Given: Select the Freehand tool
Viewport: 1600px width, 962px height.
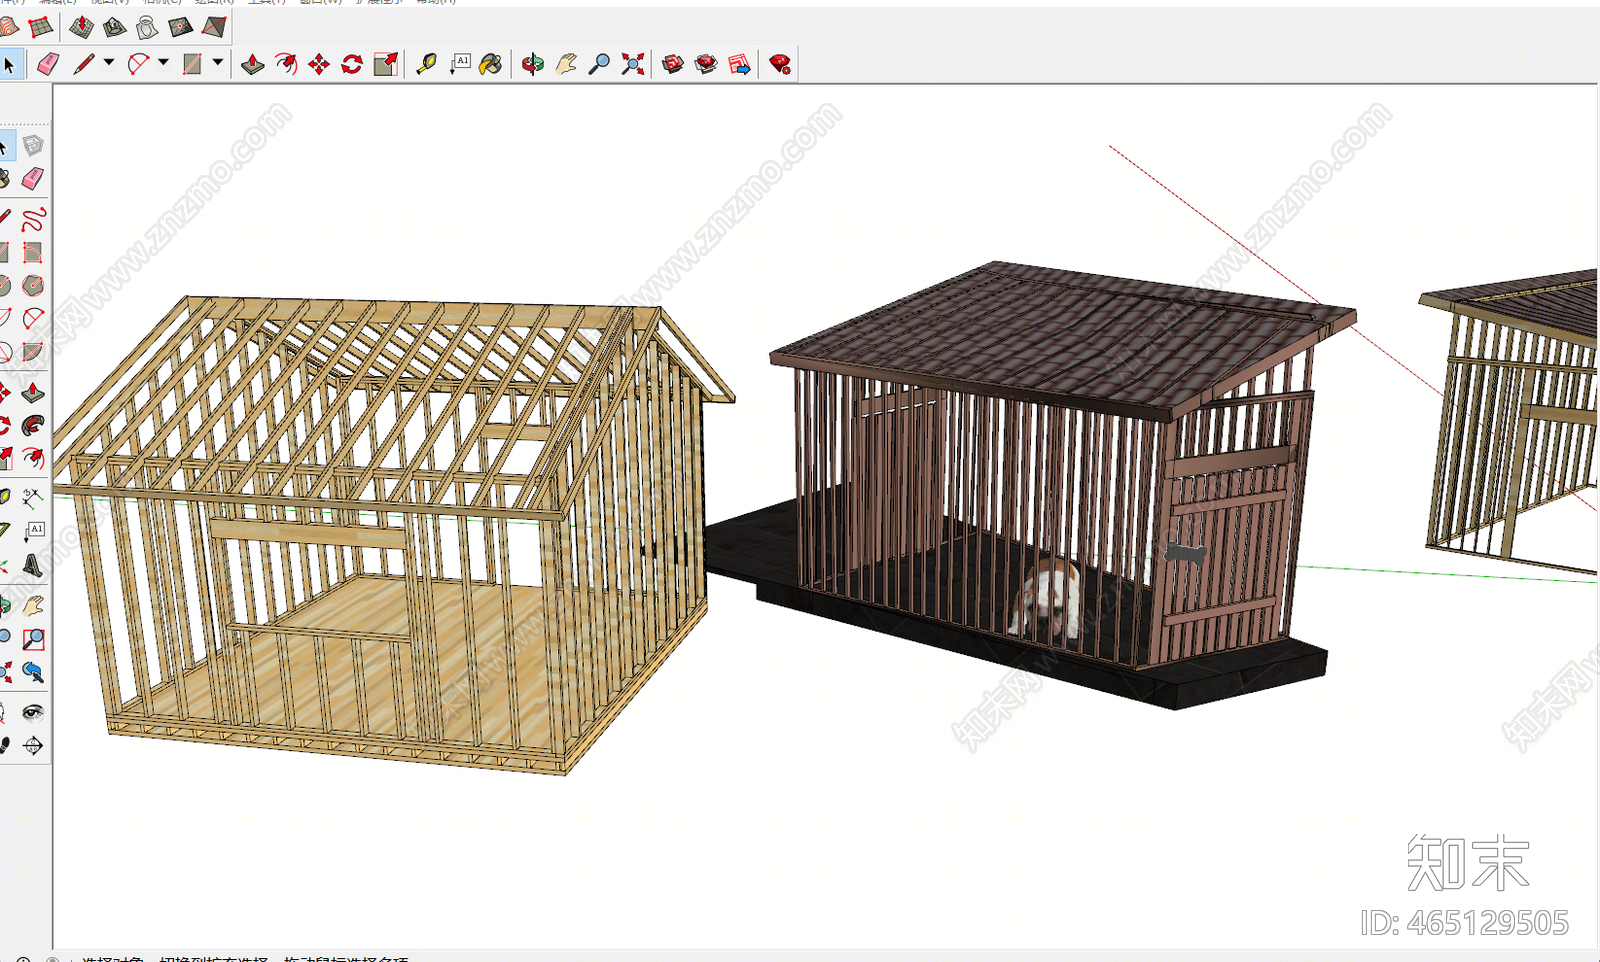Looking at the screenshot, I should [x=33, y=219].
